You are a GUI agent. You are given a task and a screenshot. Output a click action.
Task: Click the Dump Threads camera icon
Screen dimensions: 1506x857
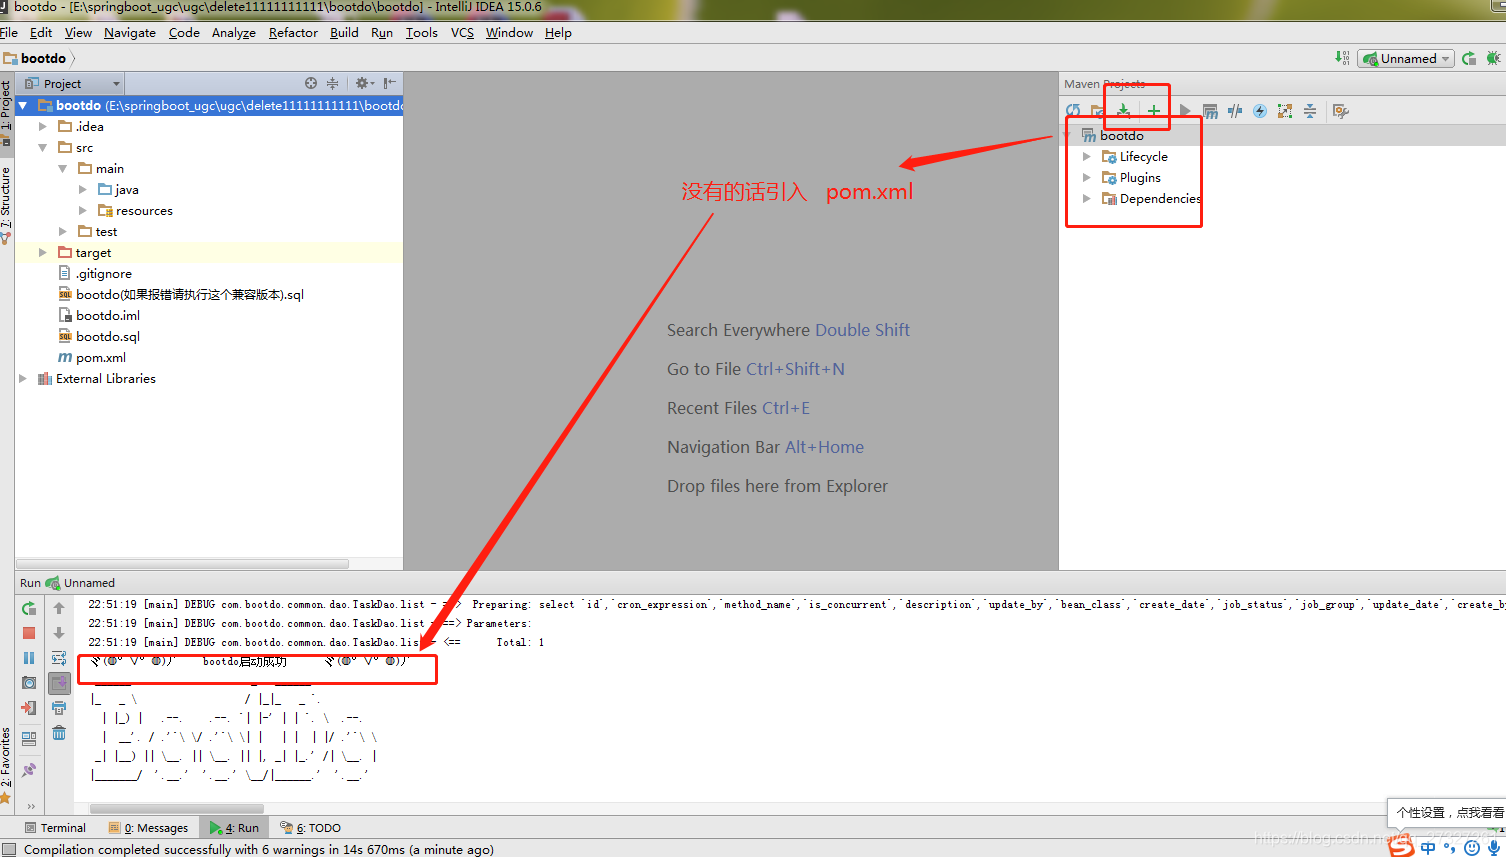29,683
